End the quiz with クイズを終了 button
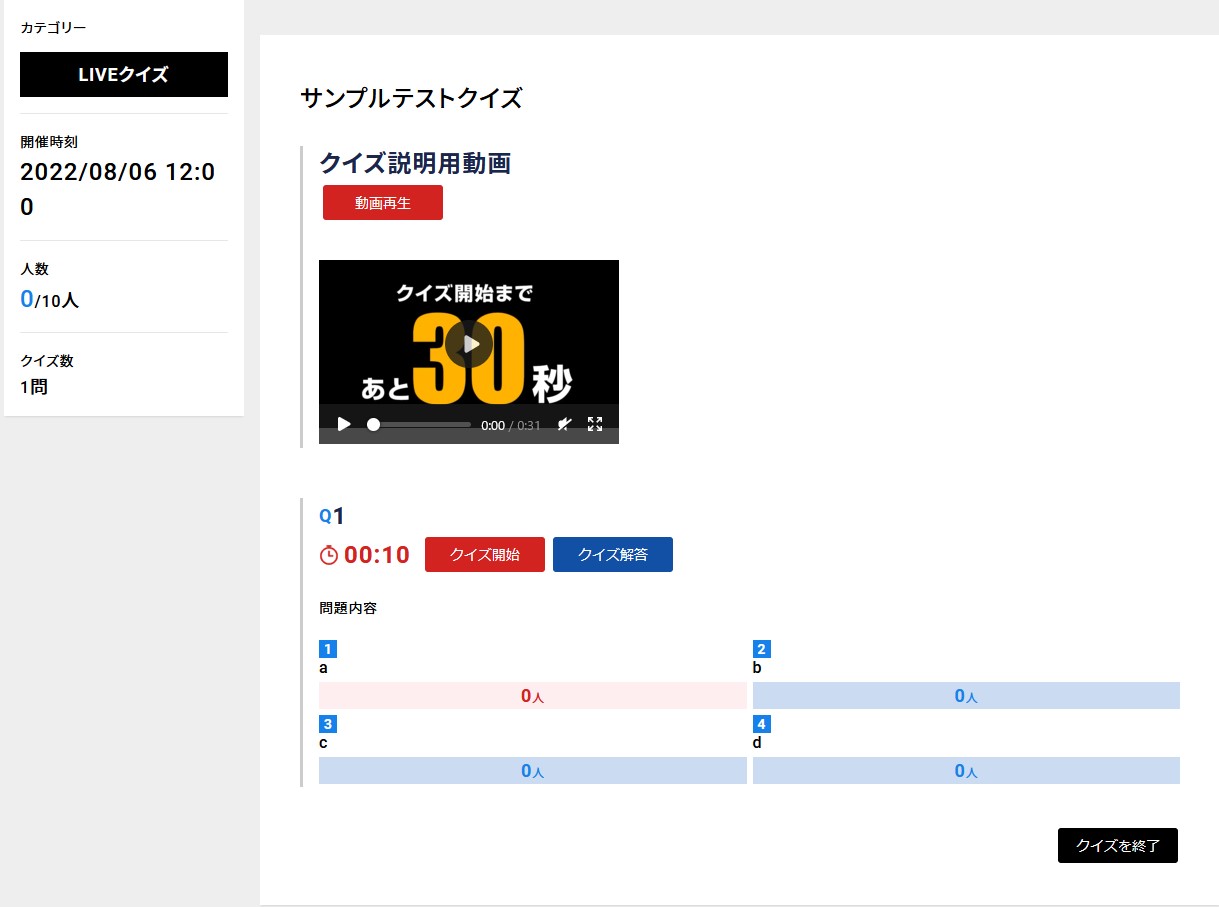Viewport: 1219px width, 907px height. click(1117, 845)
